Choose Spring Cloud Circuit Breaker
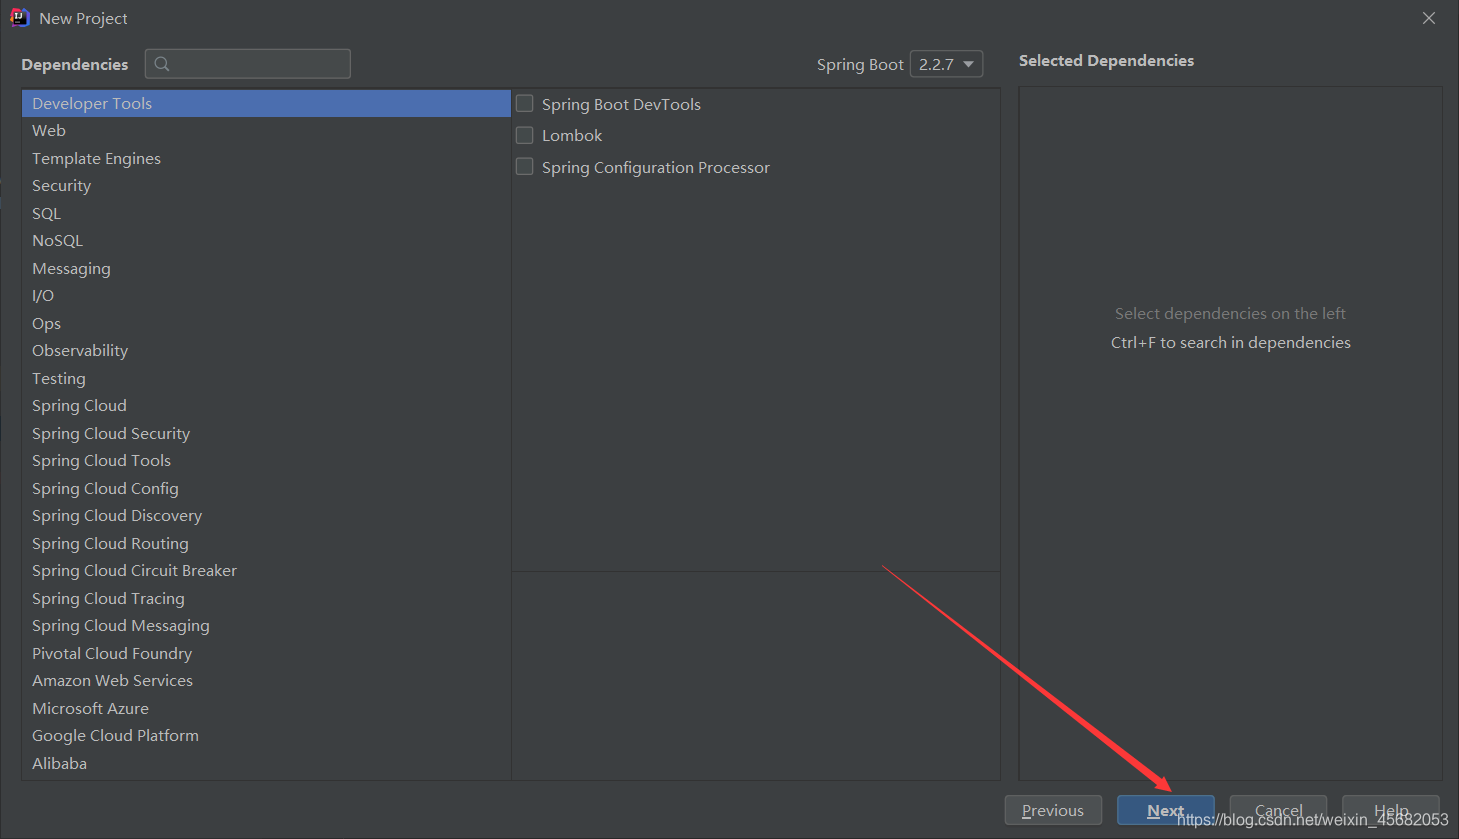This screenshot has width=1459, height=839. pyautogui.click(x=266, y=571)
